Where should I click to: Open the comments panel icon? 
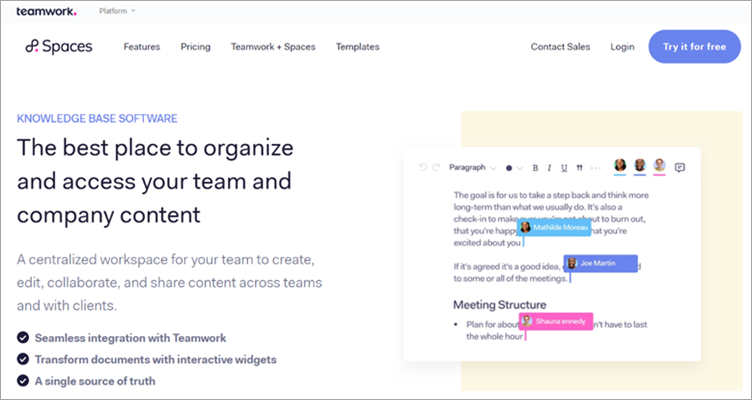(680, 167)
